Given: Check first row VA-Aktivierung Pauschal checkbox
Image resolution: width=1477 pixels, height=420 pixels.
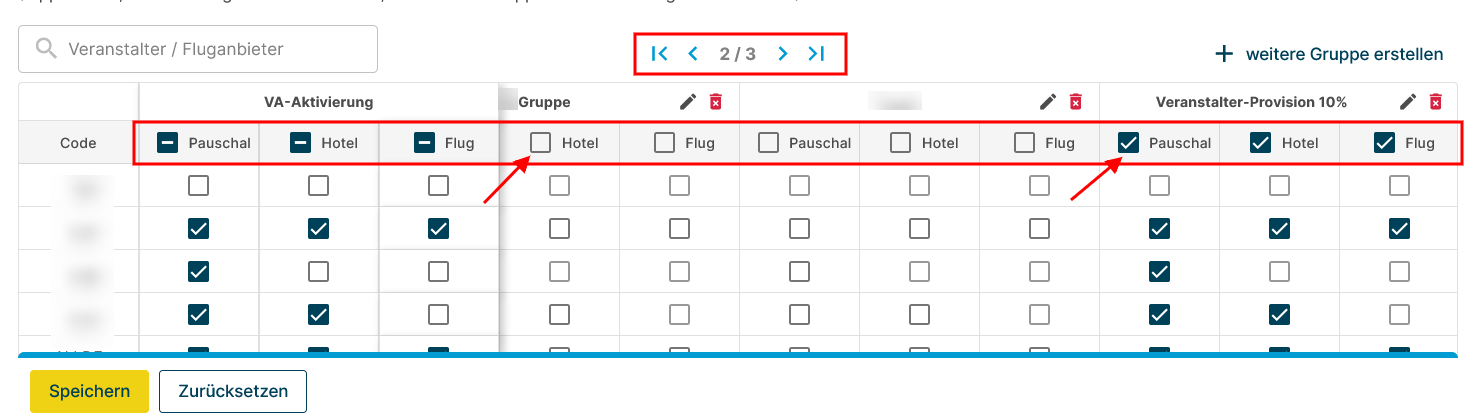Looking at the screenshot, I should (199, 185).
